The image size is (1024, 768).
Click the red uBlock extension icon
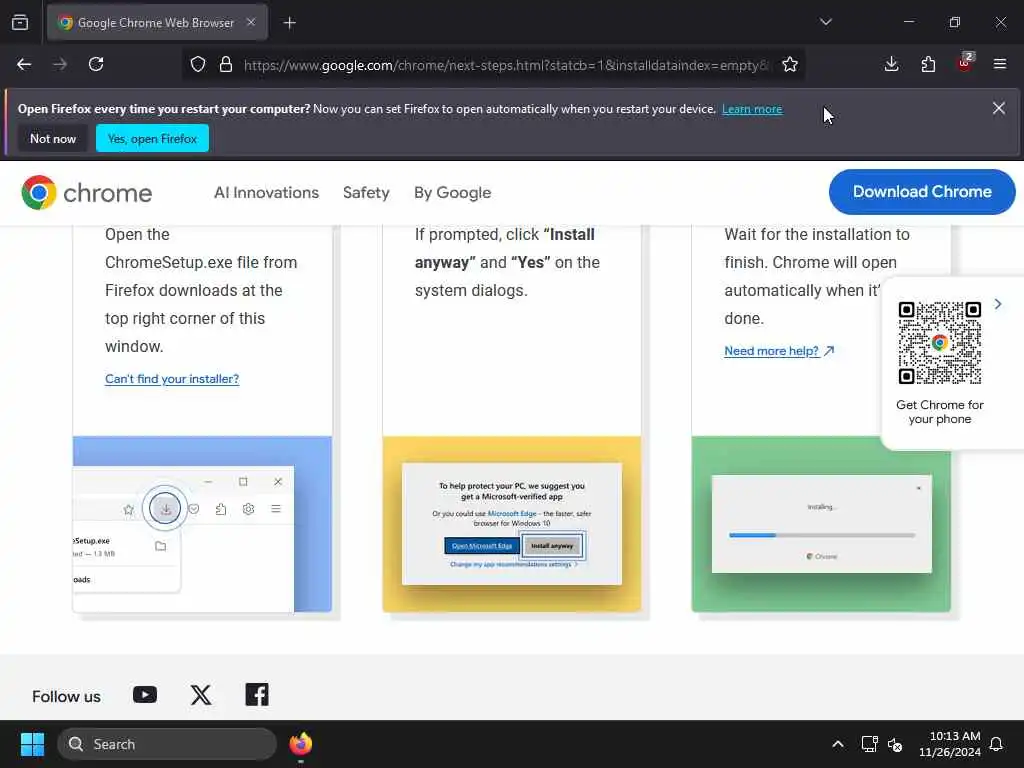tap(965, 63)
